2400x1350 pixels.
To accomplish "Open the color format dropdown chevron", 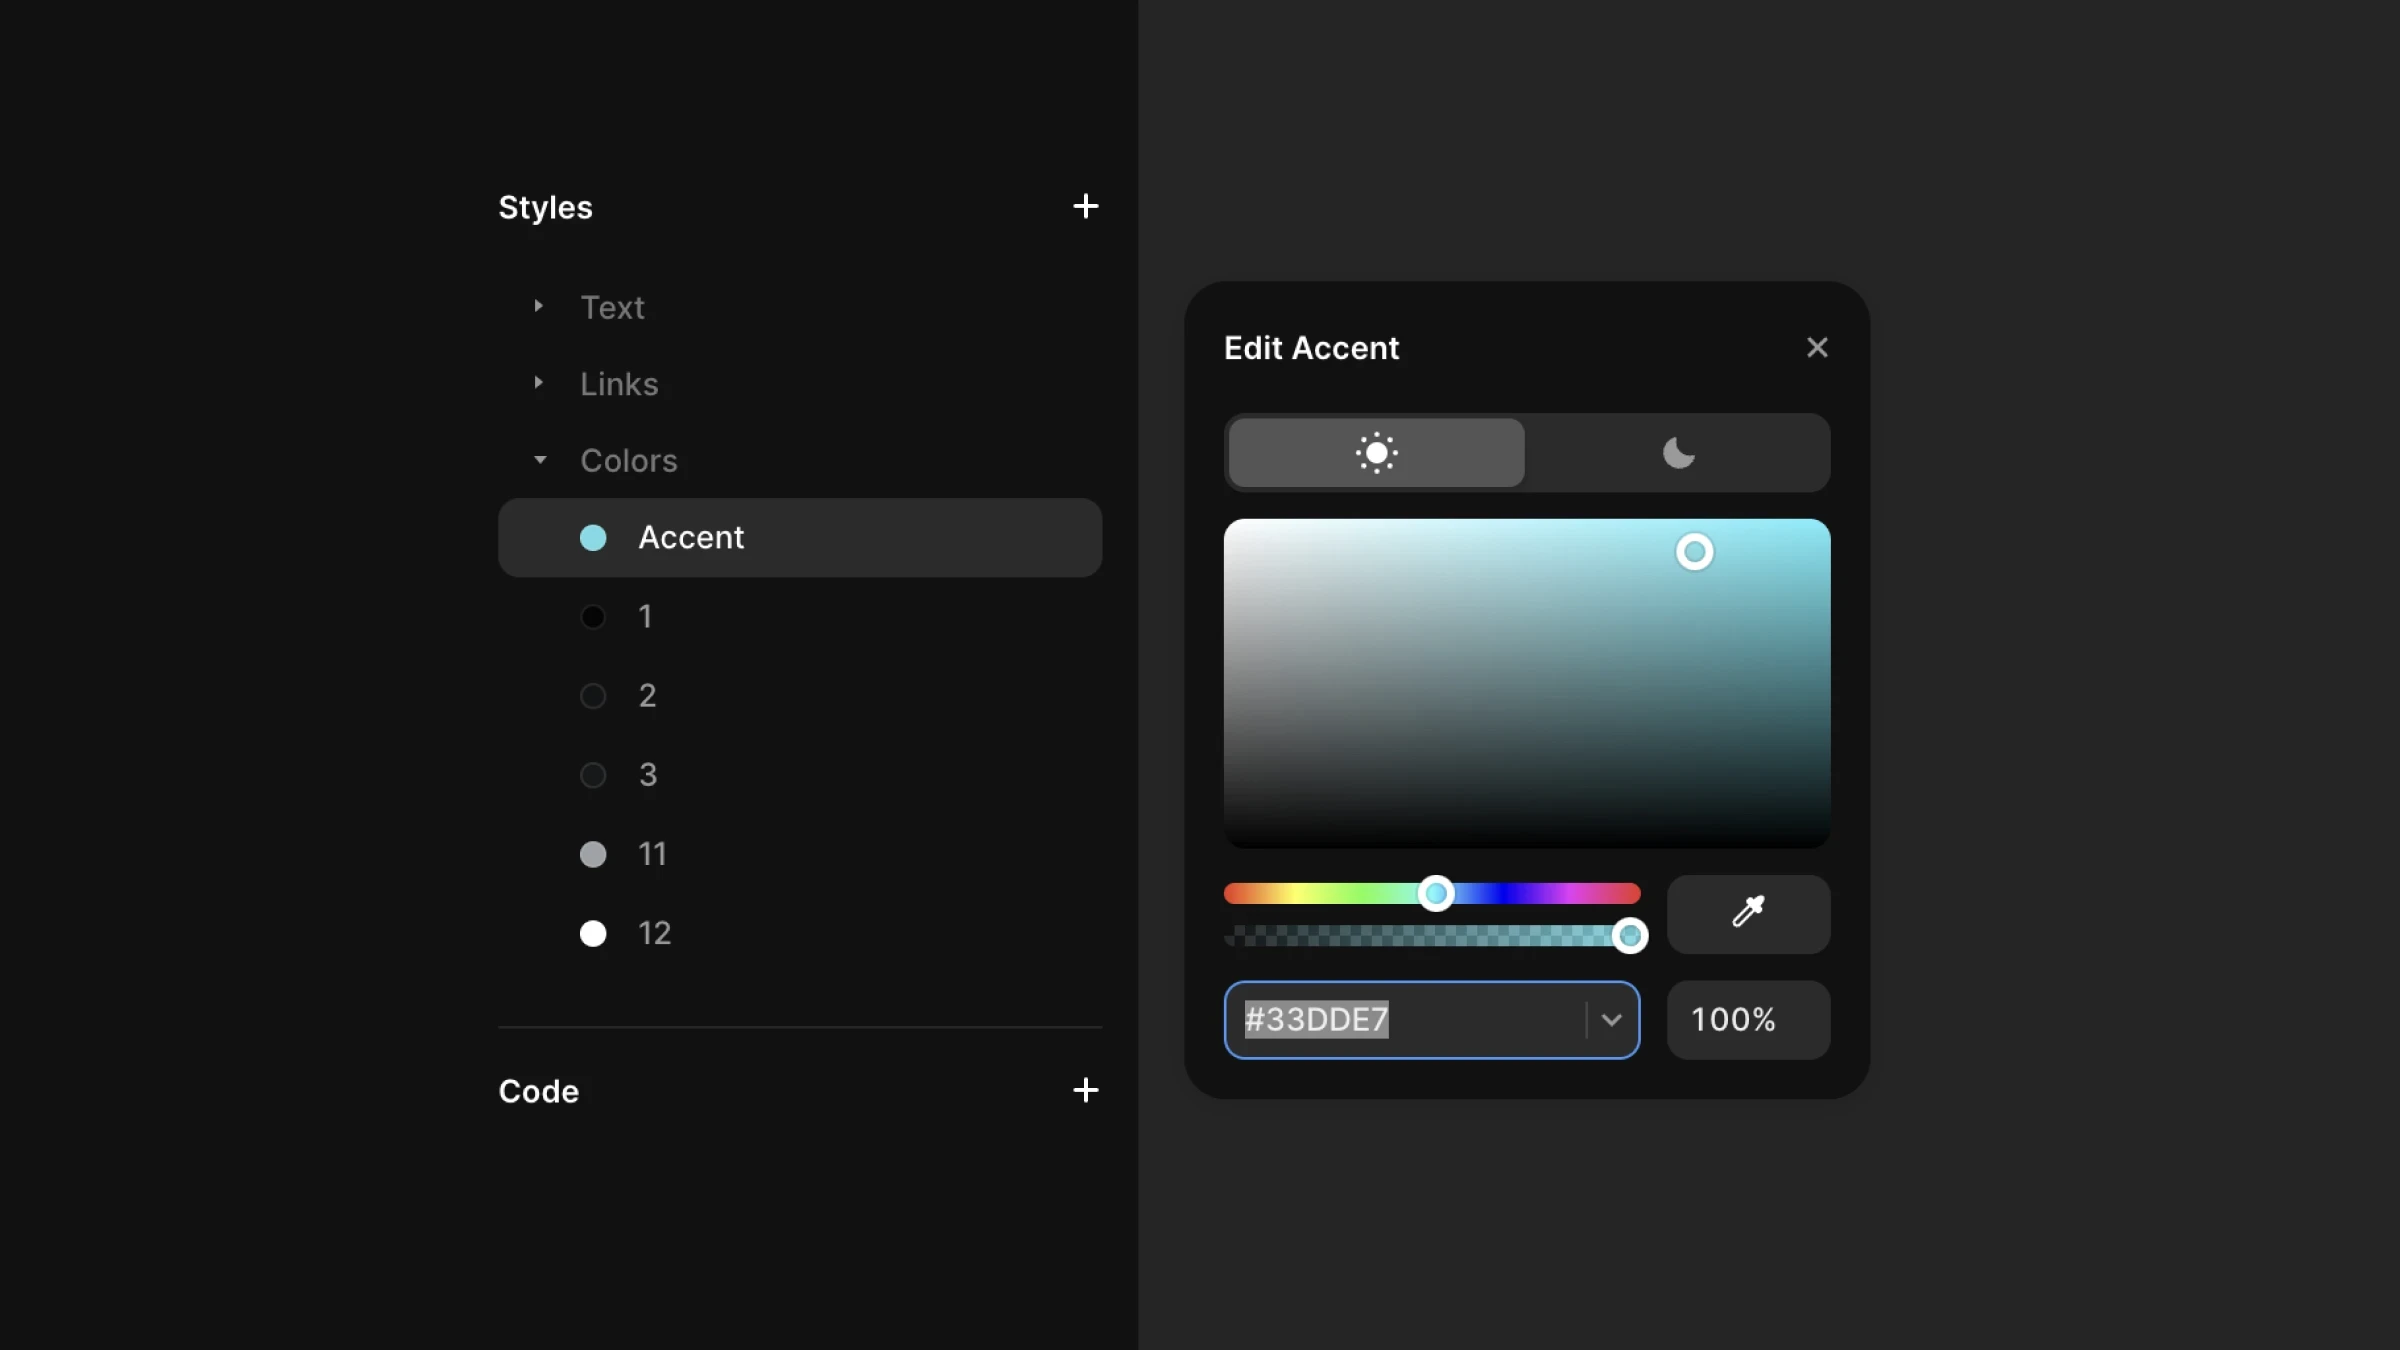I will click(x=1611, y=1020).
